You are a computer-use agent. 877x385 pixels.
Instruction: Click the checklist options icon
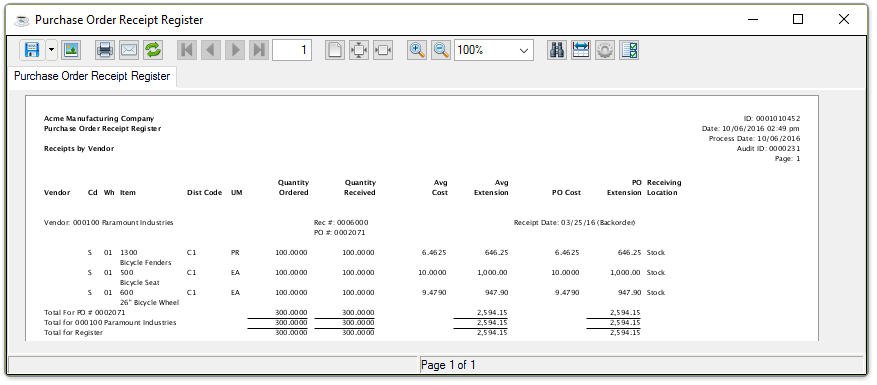(x=629, y=50)
